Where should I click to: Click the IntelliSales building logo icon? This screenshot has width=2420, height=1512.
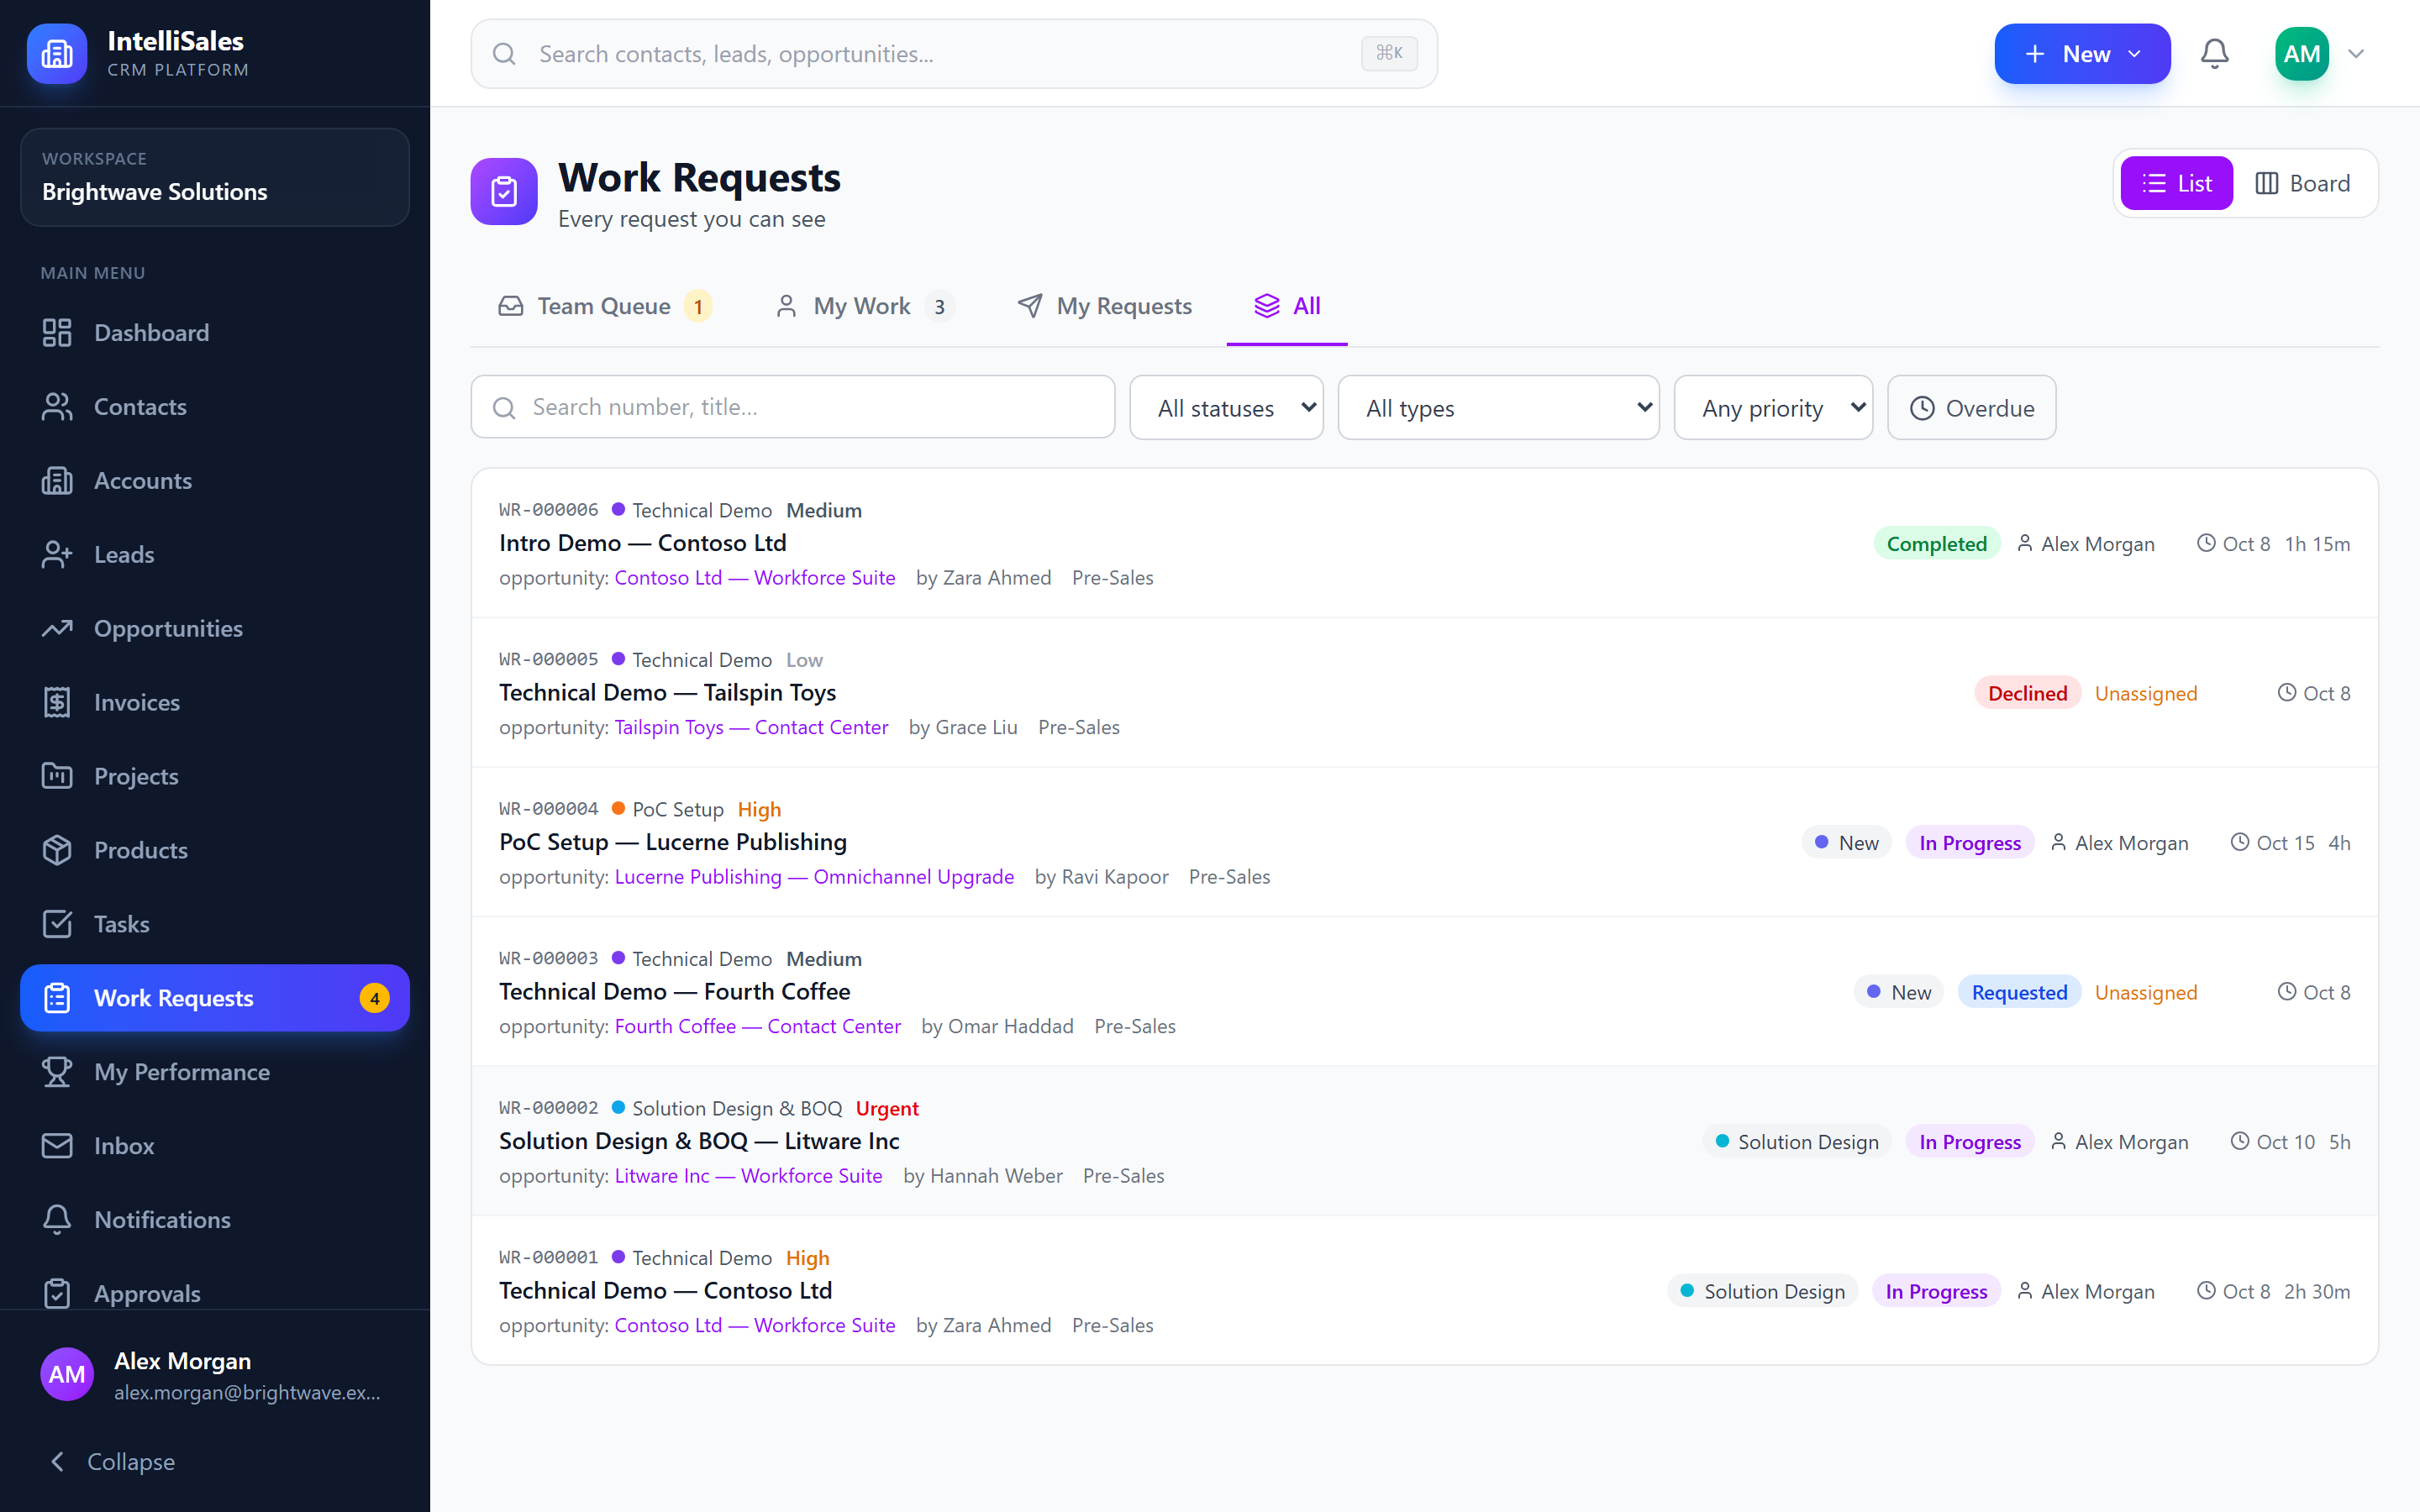[57, 54]
